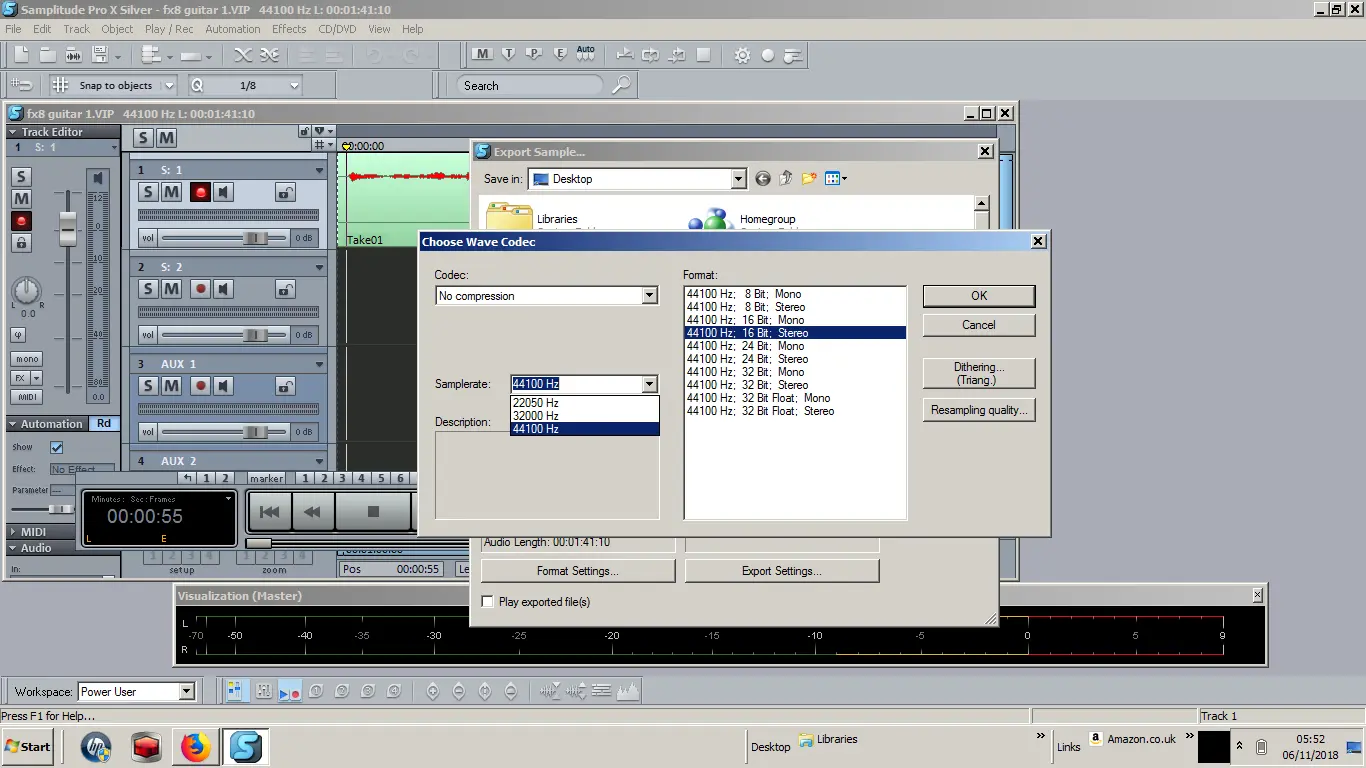Enable the Play exported file(s) checkbox
Screen dimensions: 1366x768
(488, 602)
